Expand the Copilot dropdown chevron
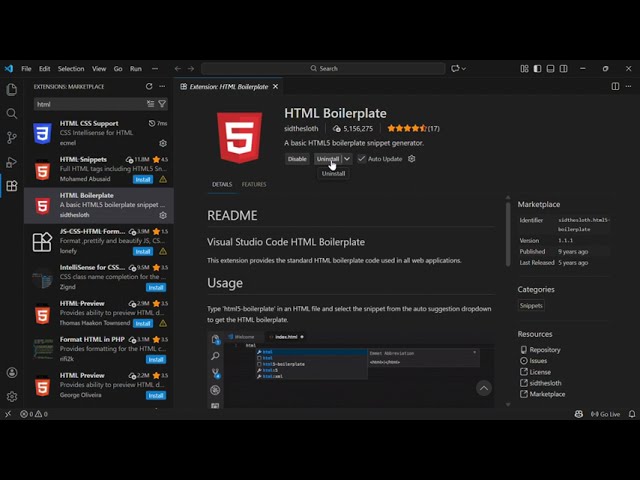 [464, 69]
